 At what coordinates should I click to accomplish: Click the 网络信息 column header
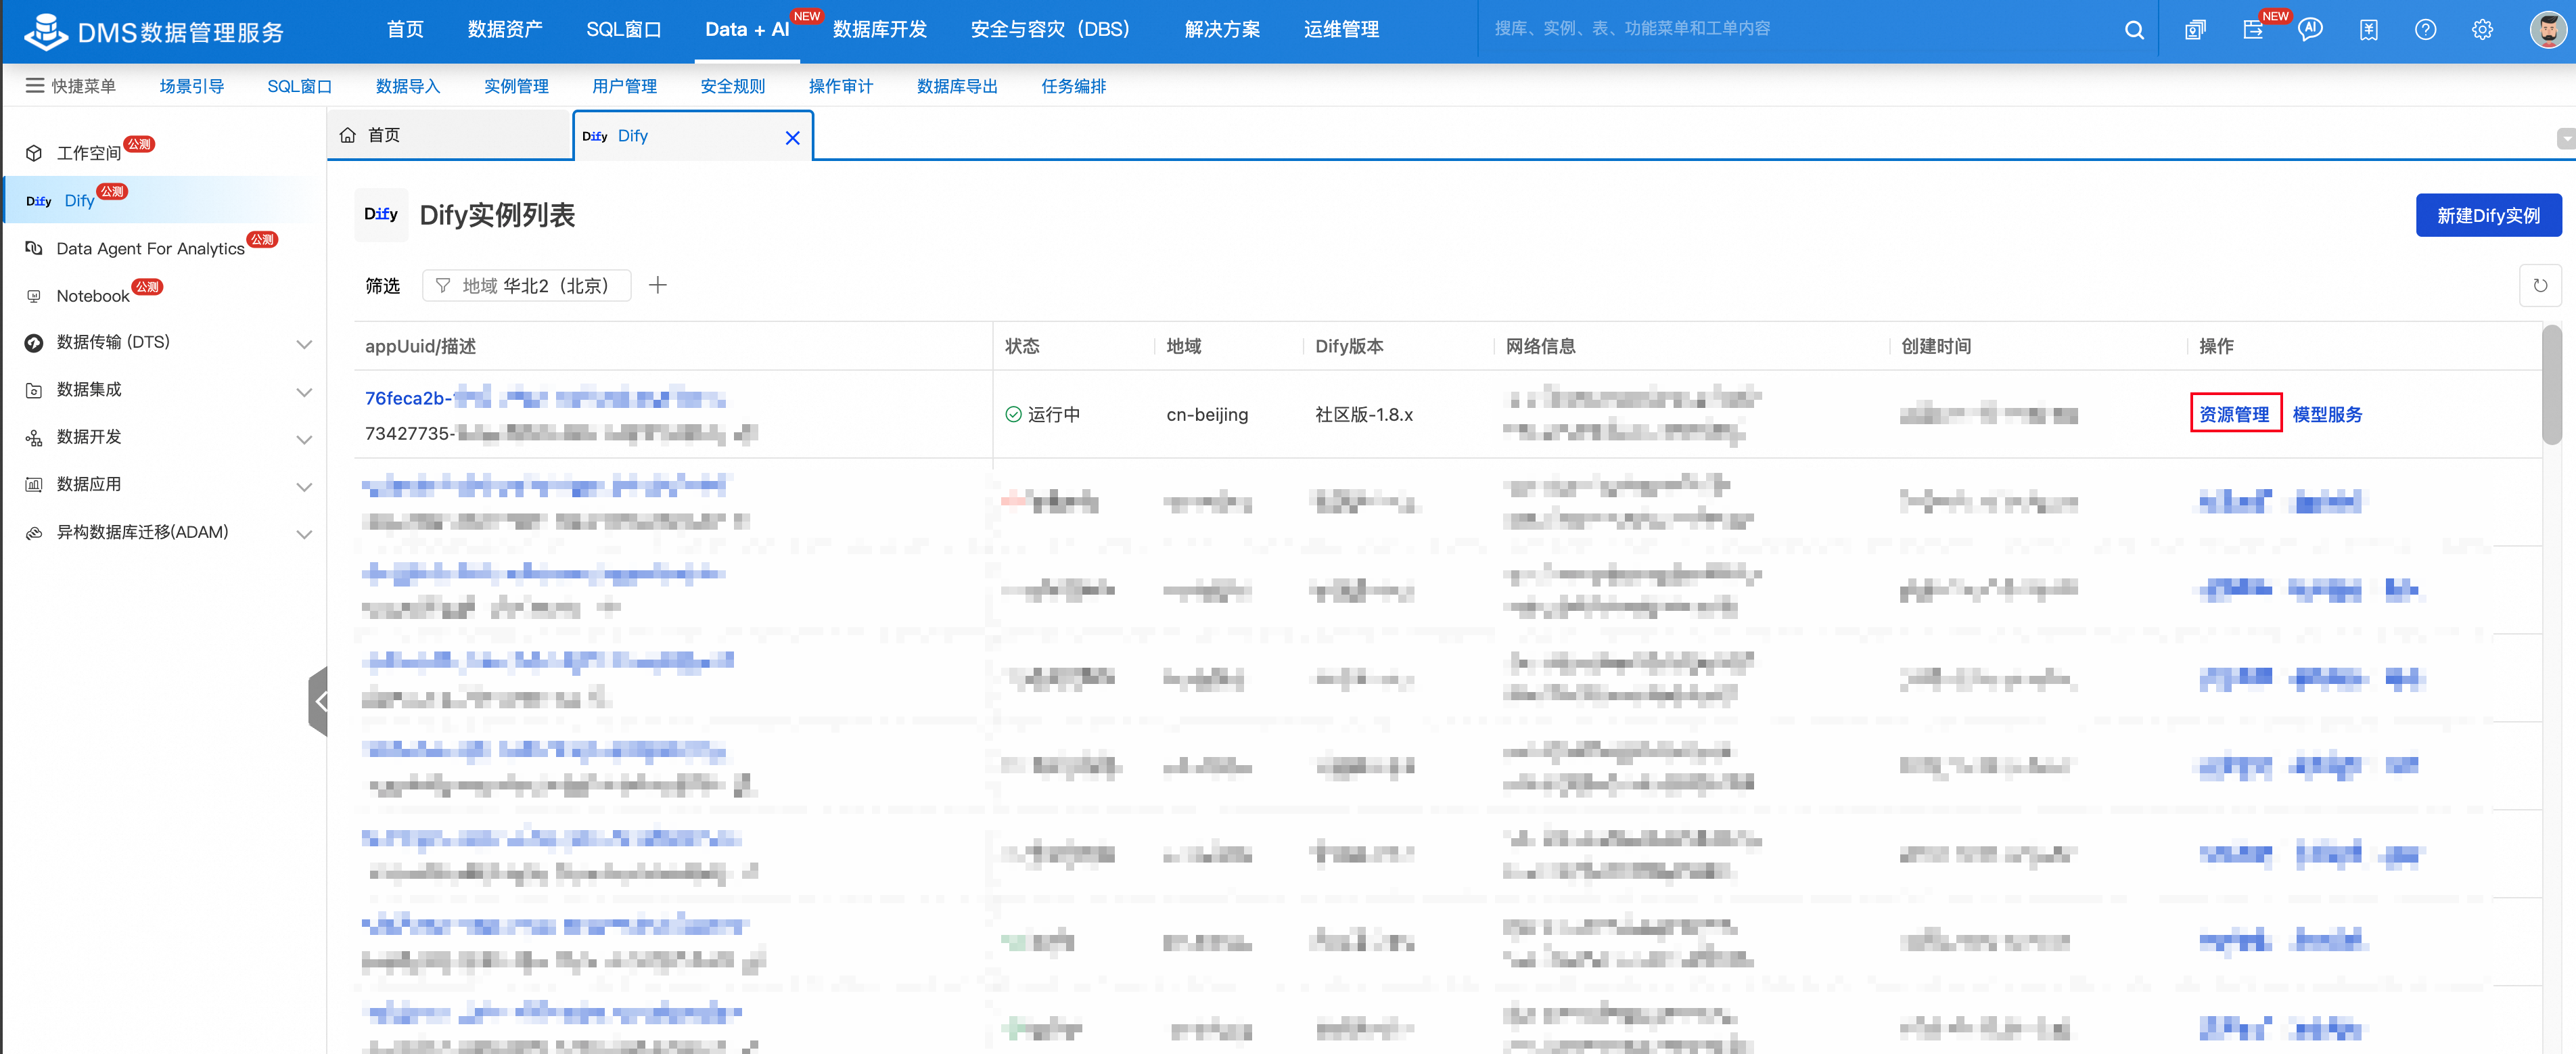pyautogui.click(x=1540, y=346)
